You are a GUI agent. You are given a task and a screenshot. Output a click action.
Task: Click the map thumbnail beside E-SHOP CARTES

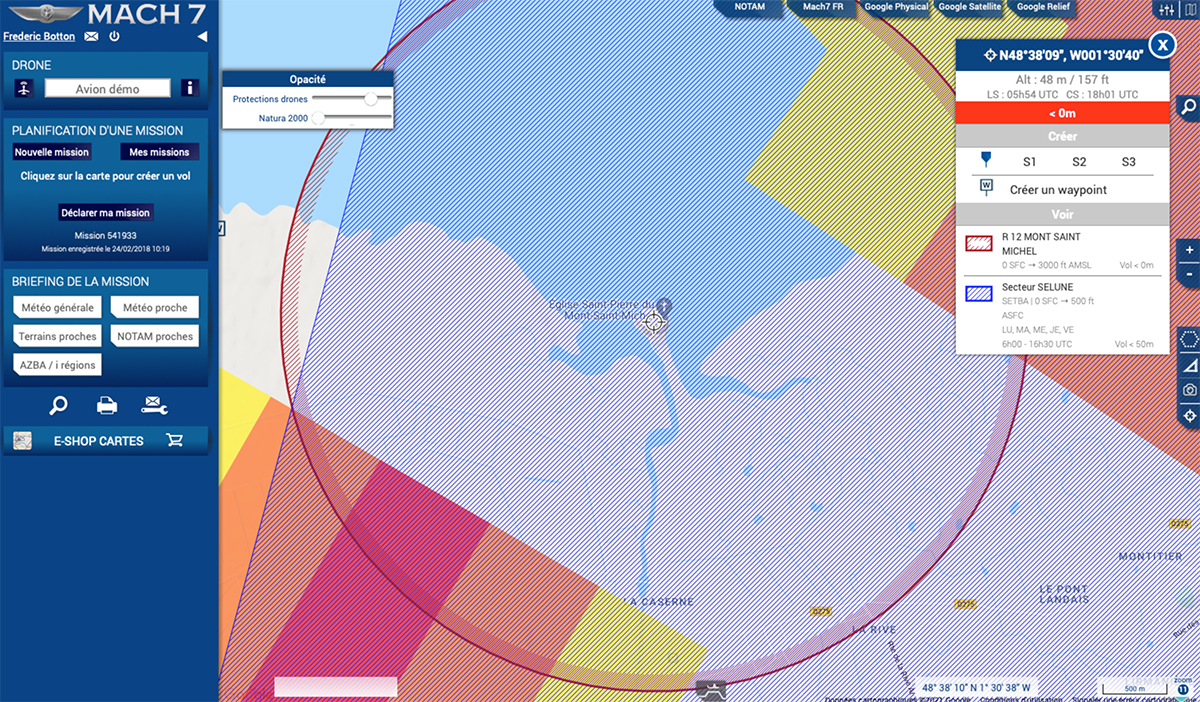coord(24,441)
